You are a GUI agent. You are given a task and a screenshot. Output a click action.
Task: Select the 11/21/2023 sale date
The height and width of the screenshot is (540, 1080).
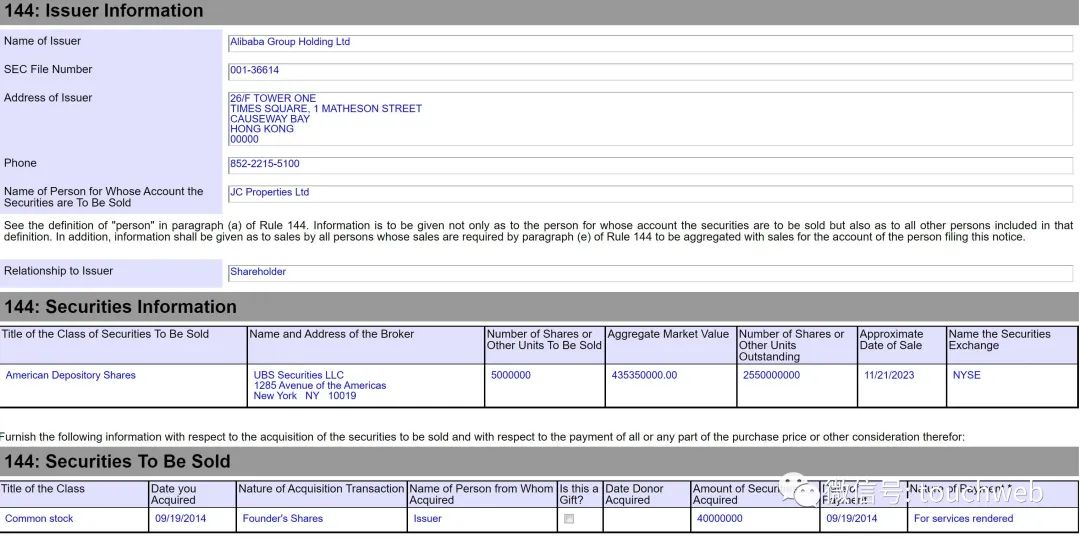[x=888, y=375]
